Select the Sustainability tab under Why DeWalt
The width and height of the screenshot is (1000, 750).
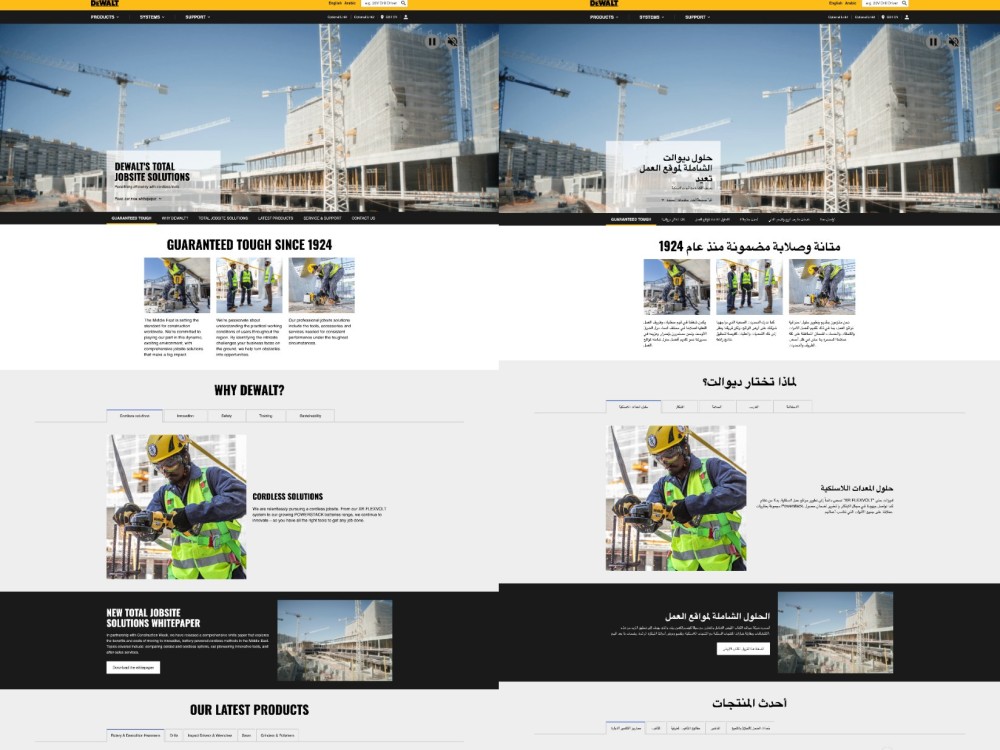pyautogui.click(x=311, y=416)
